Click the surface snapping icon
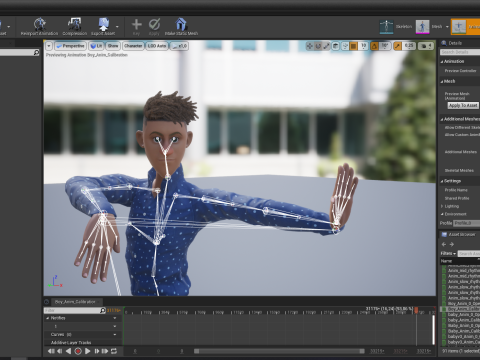Image resolution: width=480 pixels, height=360 pixels. [x=346, y=46]
